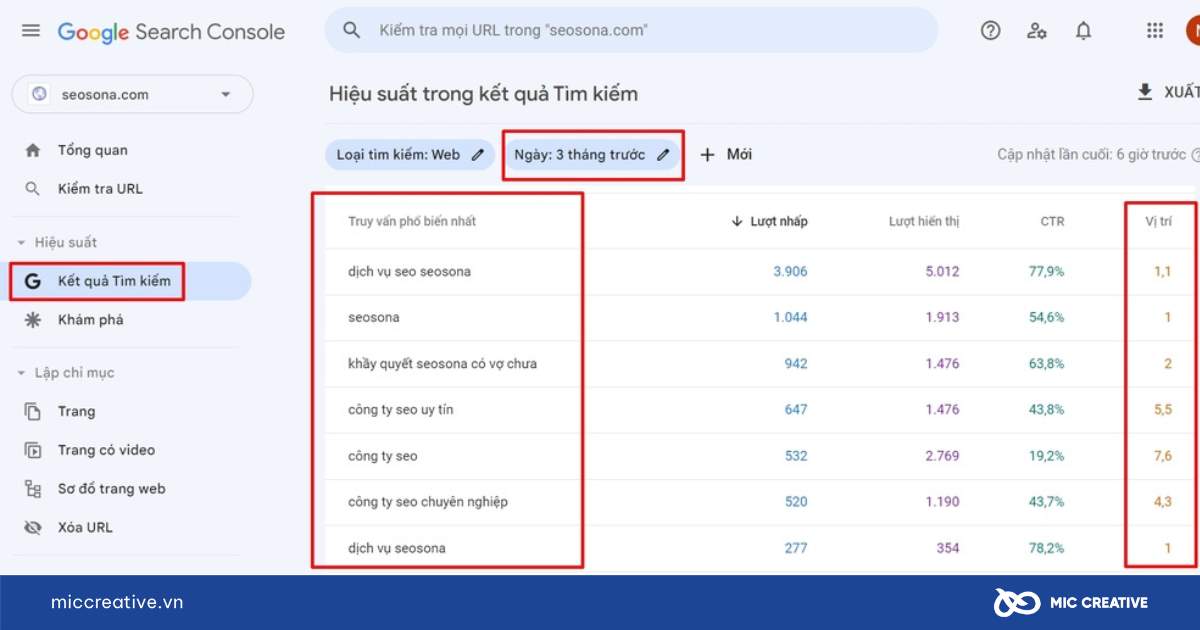Collapse the Lập chỉ mục section
Viewport: 1200px width, 630px height.
point(67,373)
